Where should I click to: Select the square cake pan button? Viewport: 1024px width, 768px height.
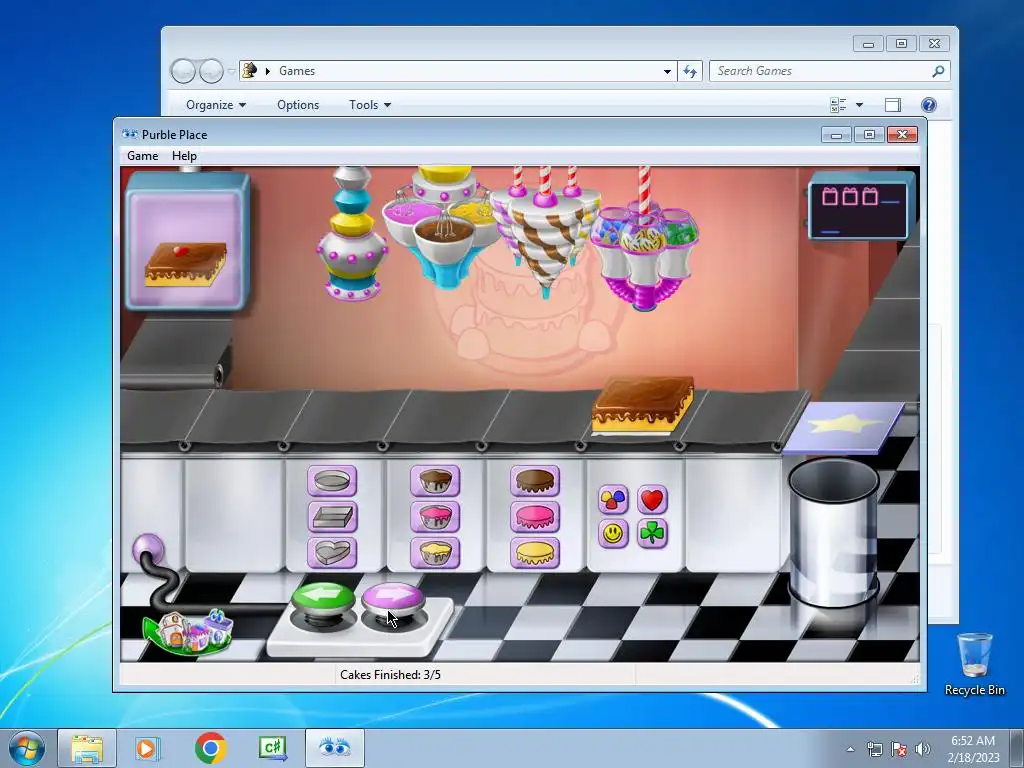(x=332, y=517)
